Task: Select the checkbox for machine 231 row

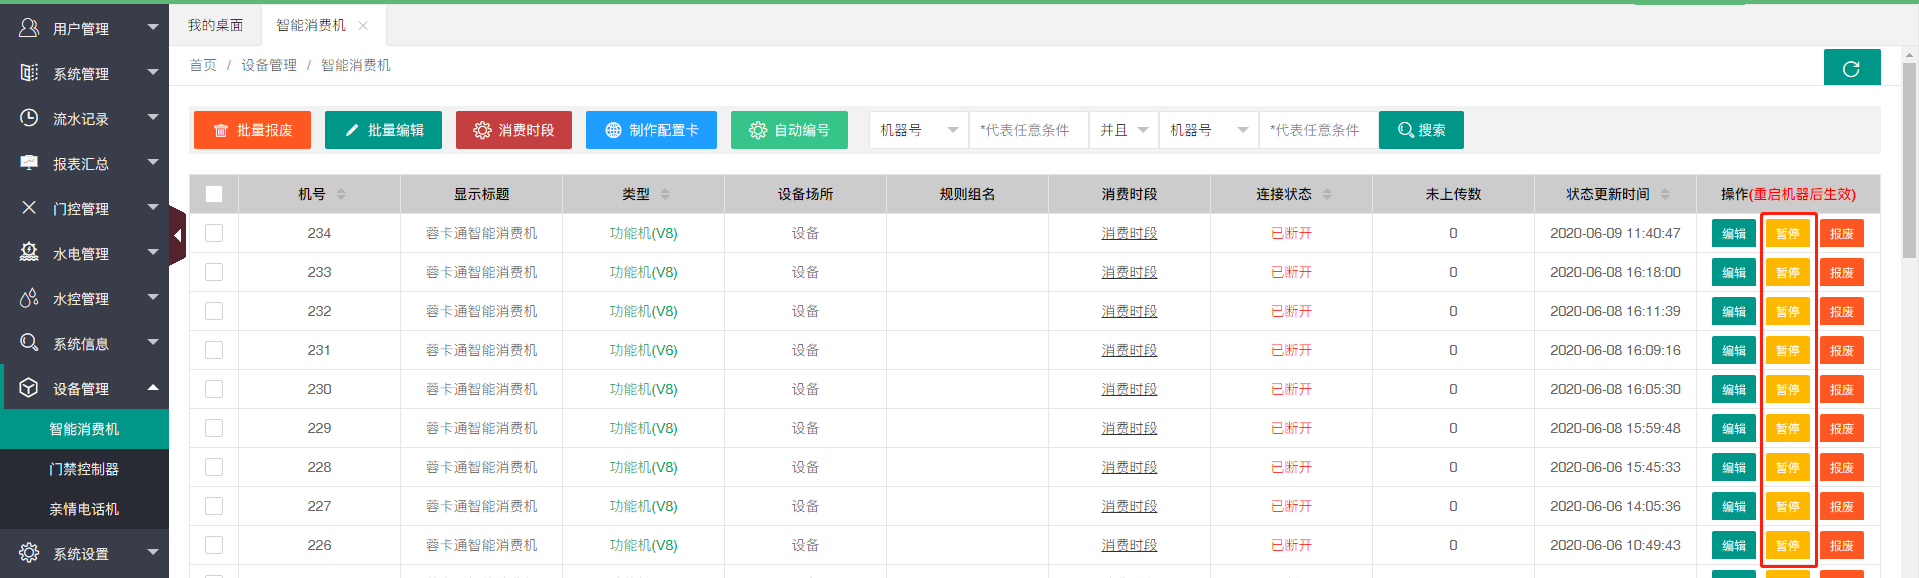Action: [214, 350]
